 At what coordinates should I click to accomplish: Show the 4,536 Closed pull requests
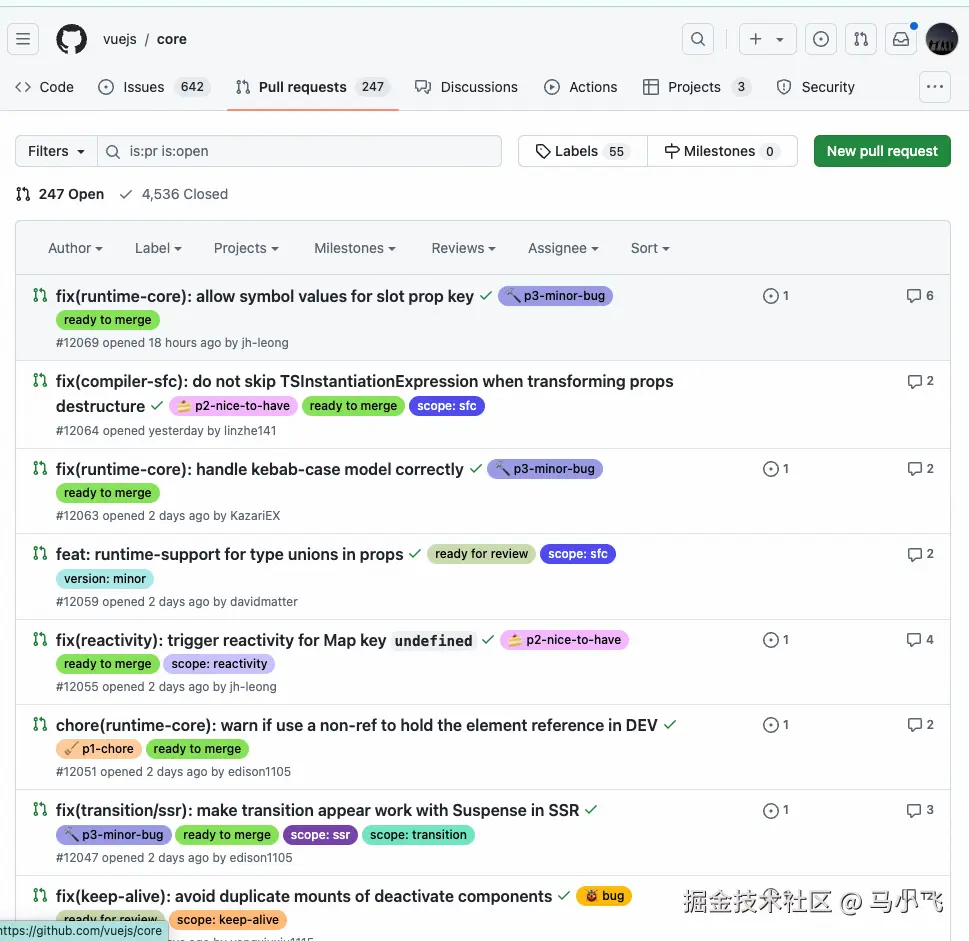(174, 194)
